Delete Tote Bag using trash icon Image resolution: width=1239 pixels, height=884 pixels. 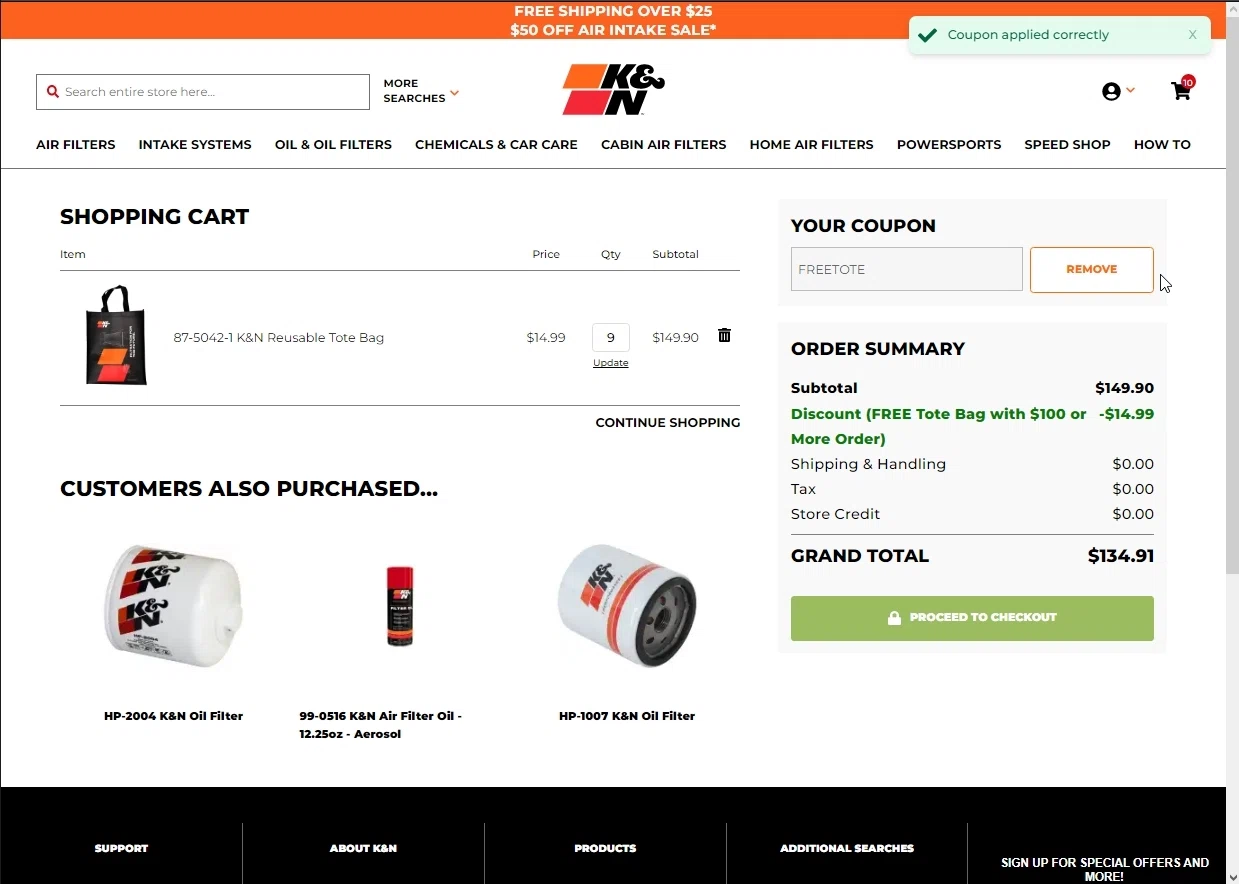(725, 336)
